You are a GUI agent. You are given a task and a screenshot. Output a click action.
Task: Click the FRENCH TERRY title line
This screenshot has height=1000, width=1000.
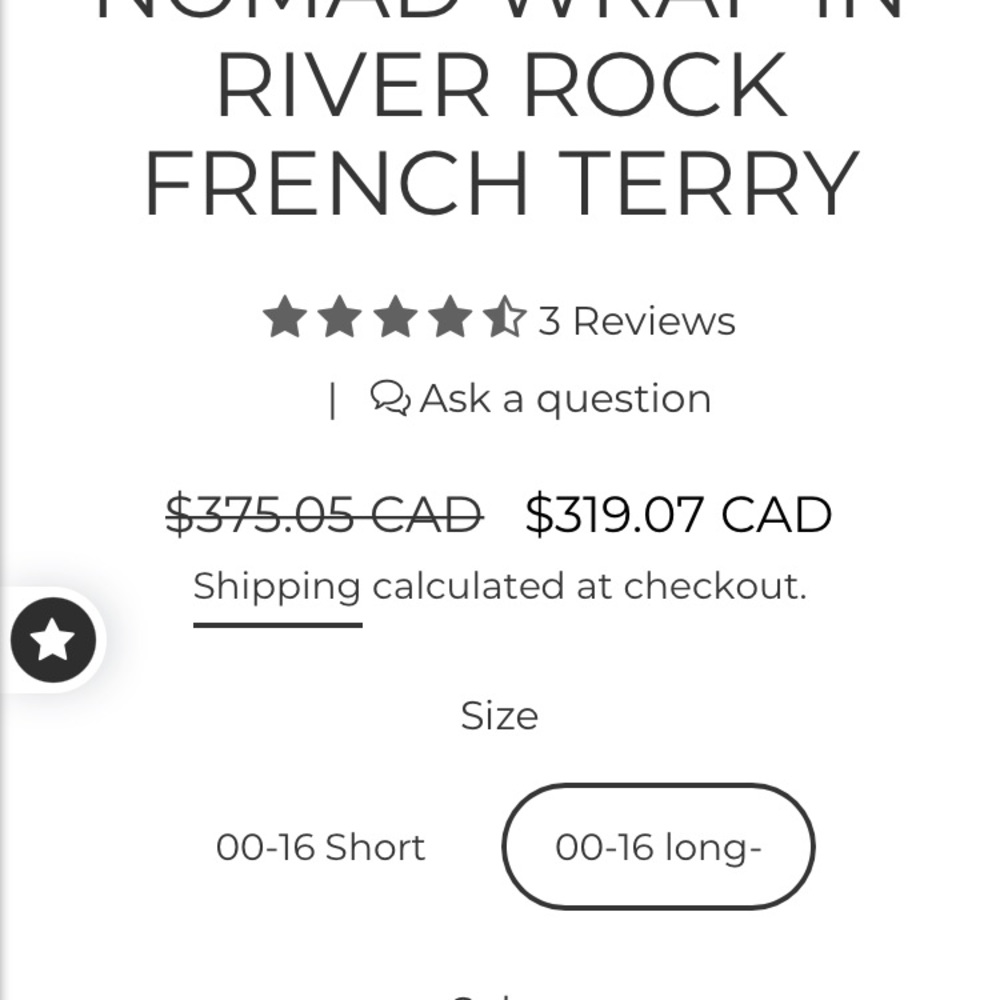(500, 183)
